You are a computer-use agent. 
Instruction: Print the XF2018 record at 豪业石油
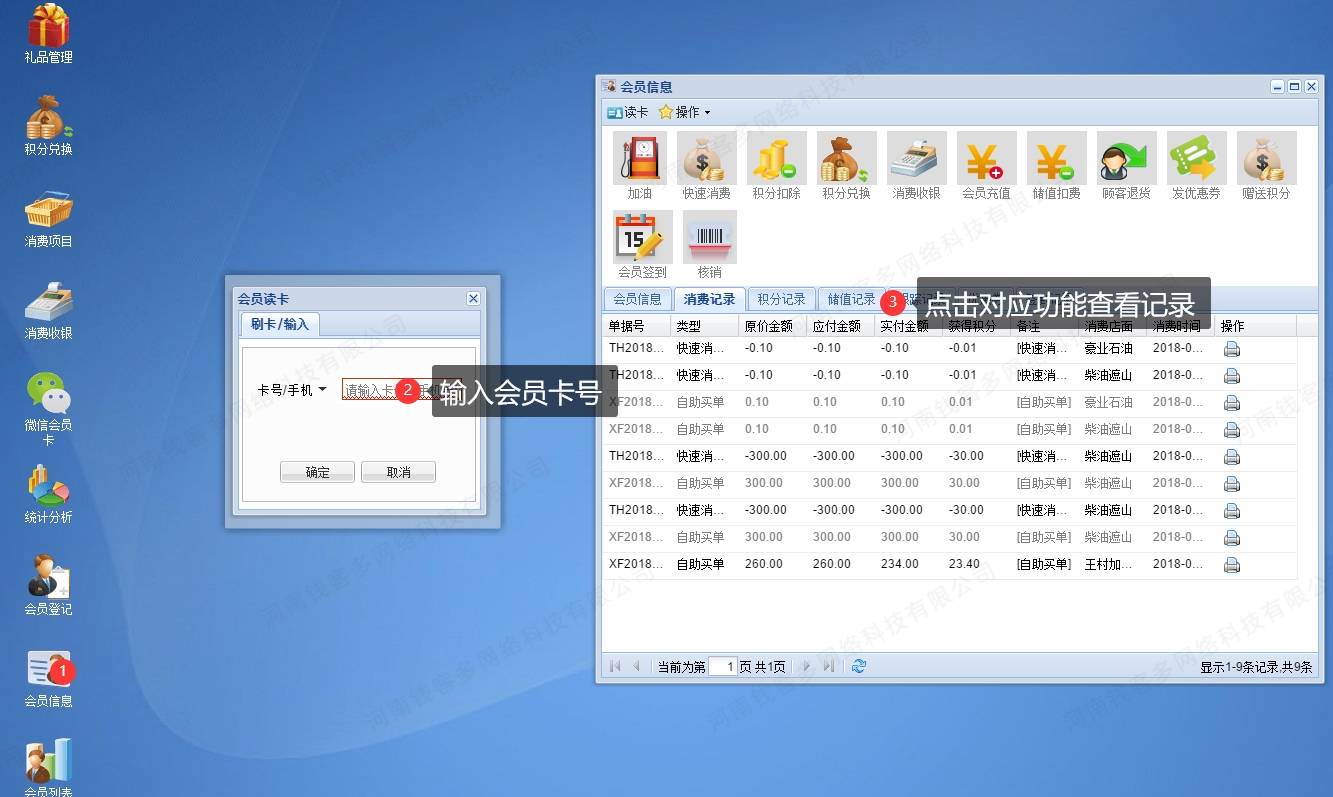tap(1232, 403)
